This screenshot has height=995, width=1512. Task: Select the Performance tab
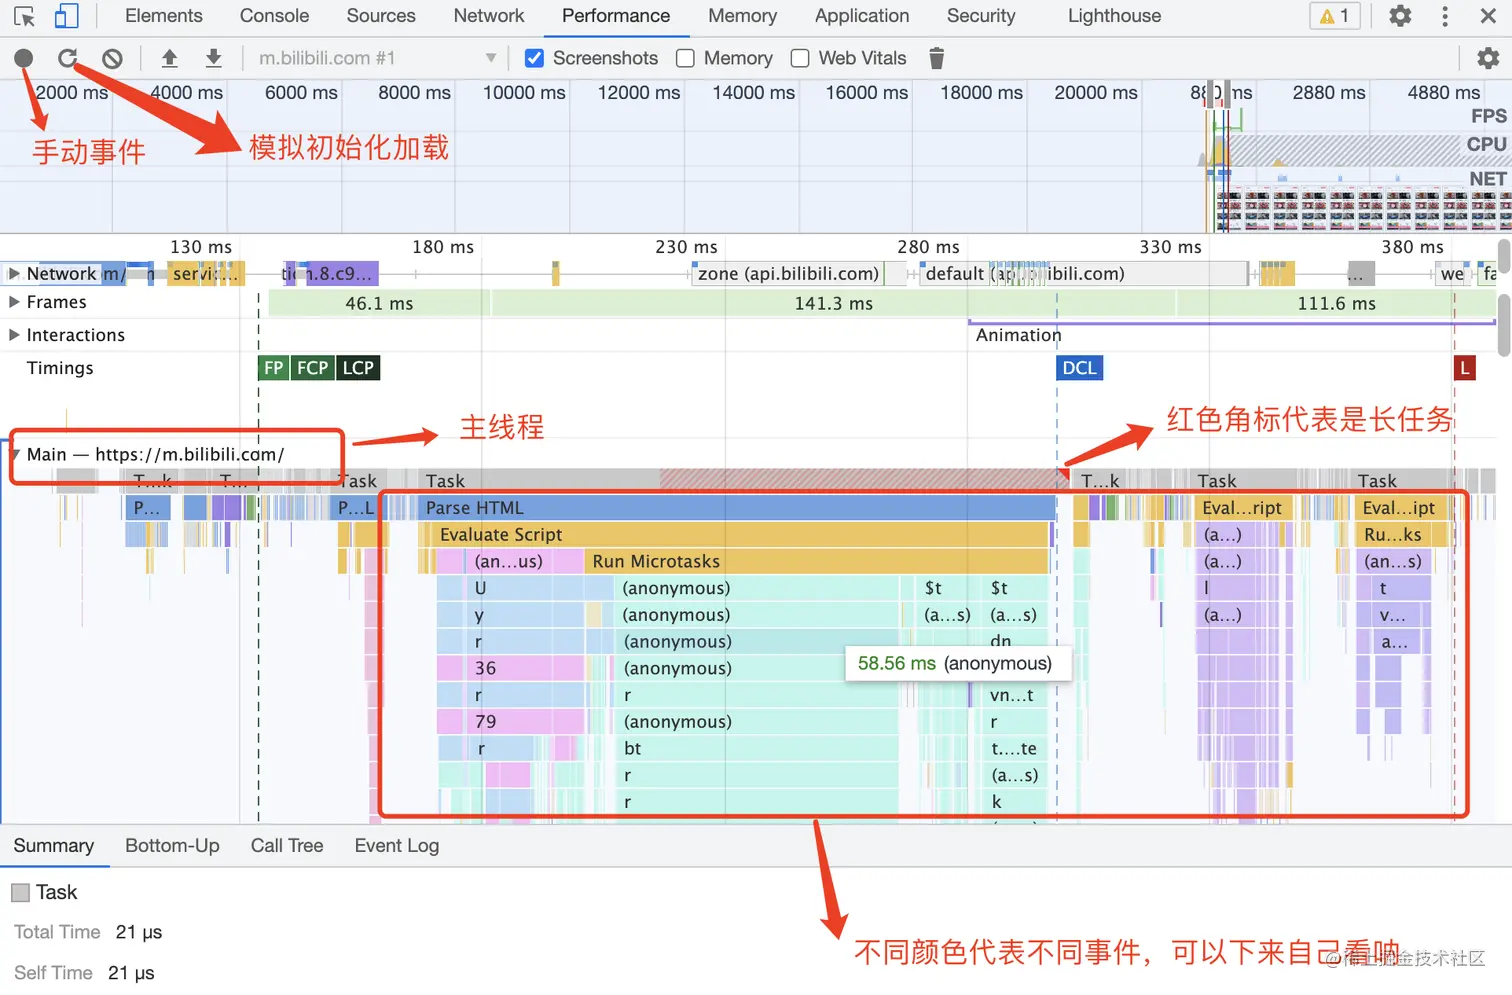pos(616,16)
